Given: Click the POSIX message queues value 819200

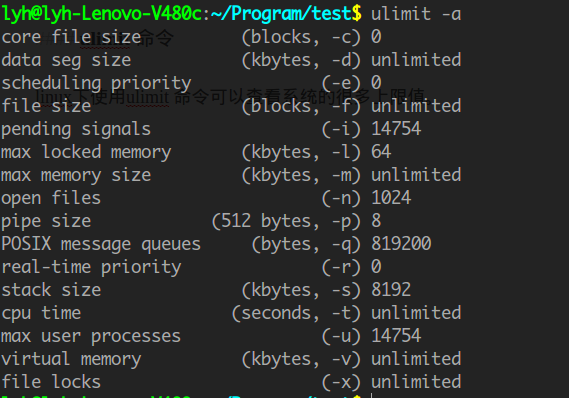Looking at the screenshot, I should (x=401, y=244).
